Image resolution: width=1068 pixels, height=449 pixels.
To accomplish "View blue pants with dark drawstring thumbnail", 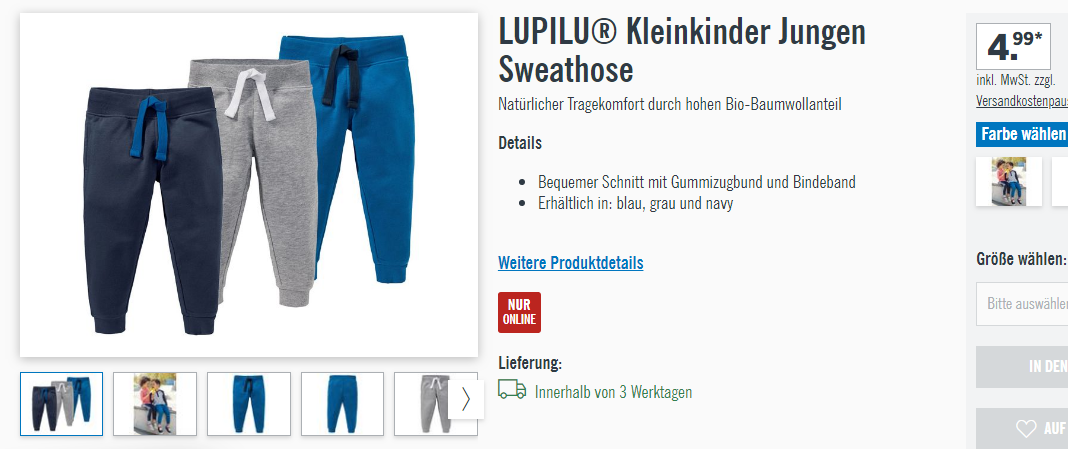I will (x=249, y=403).
